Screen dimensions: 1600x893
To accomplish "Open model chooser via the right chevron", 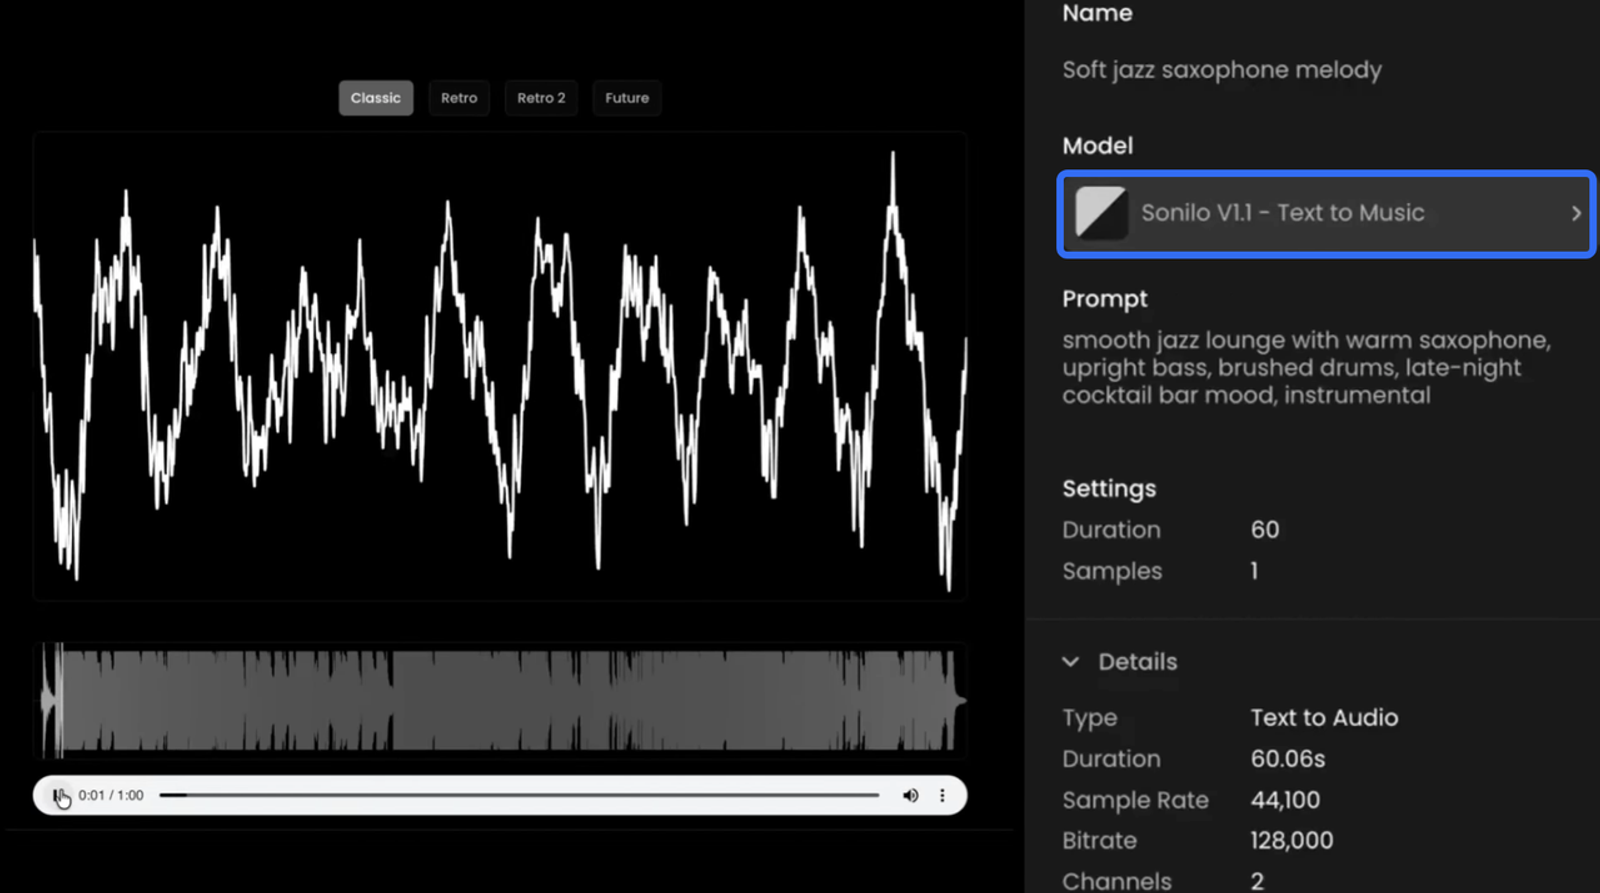I will point(1576,213).
